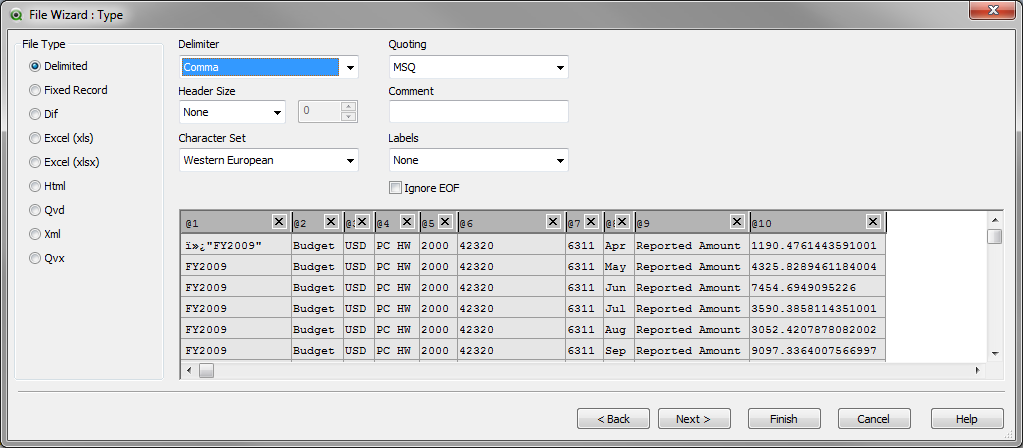Click the preview vertical scrollbar down arrow
This screenshot has width=1023, height=448.
995,353
